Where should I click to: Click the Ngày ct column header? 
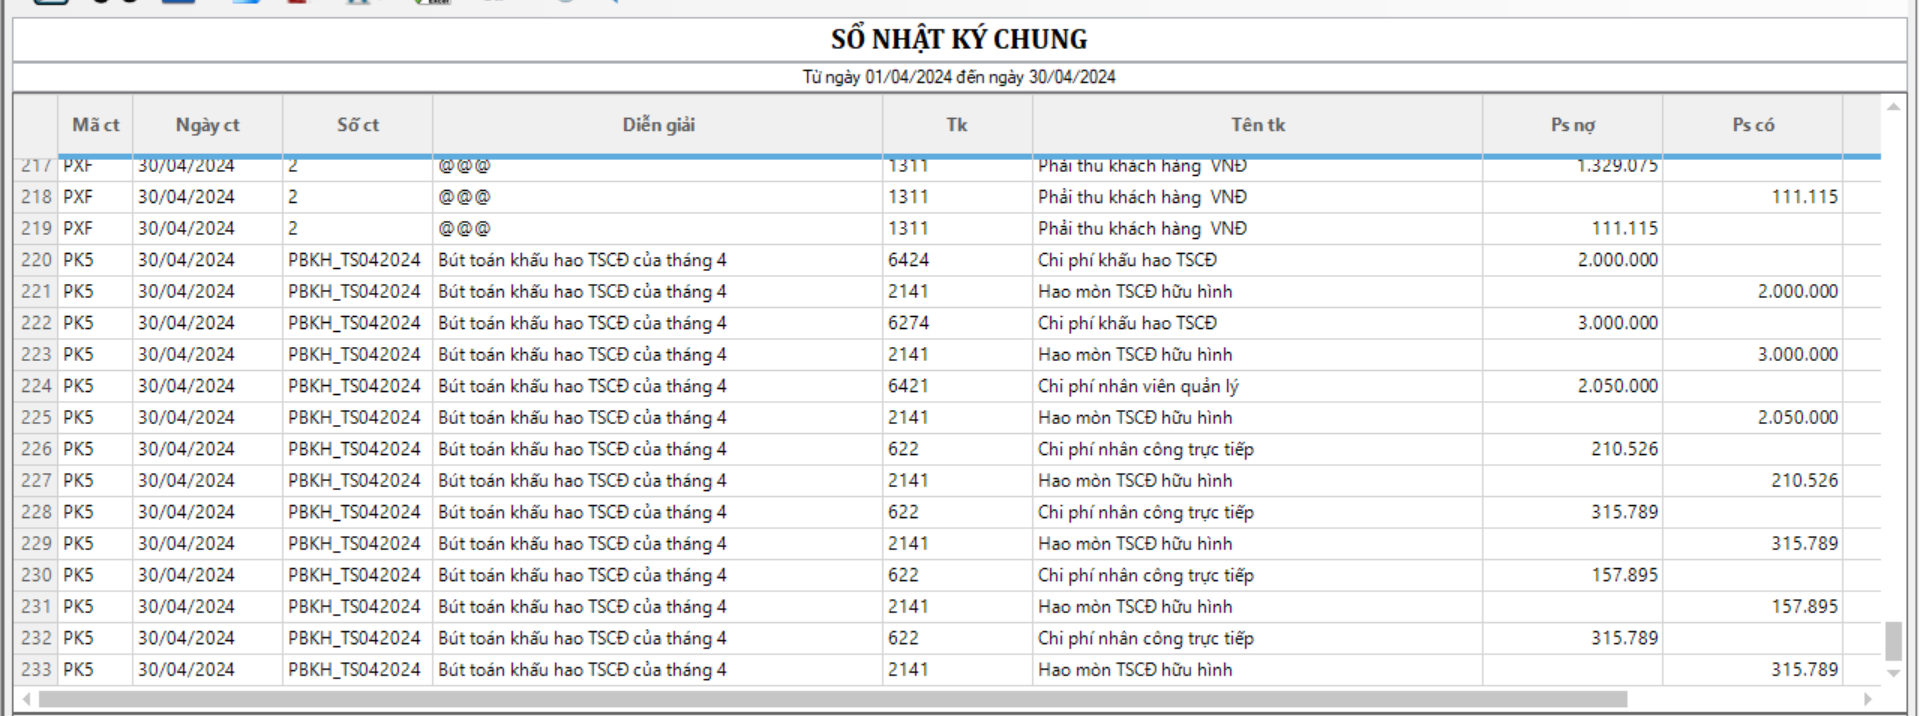tap(207, 125)
